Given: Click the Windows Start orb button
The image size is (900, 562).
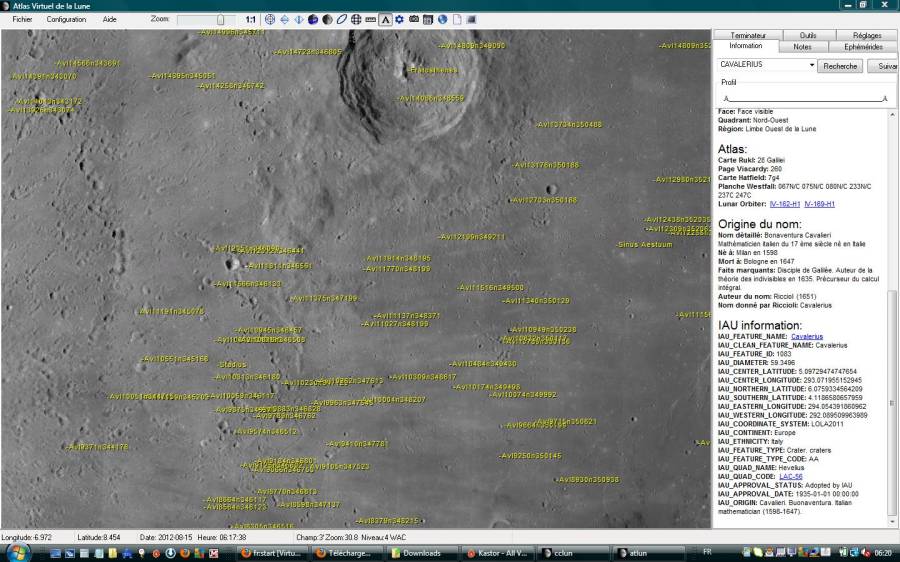Looking at the screenshot, I should point(17,553).
